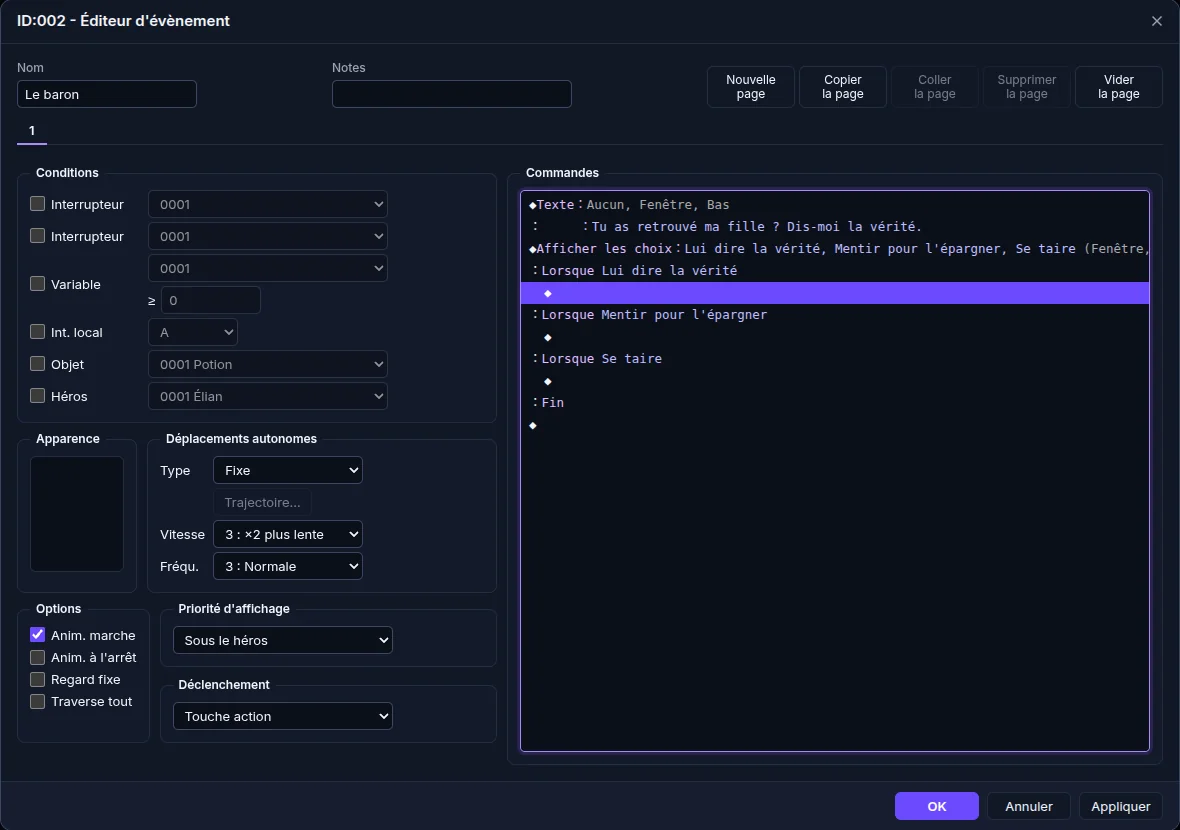Select 'Lorsque Lui dire la vérité' line
This screenshot has height=830, width=1180.
[835, 271]
